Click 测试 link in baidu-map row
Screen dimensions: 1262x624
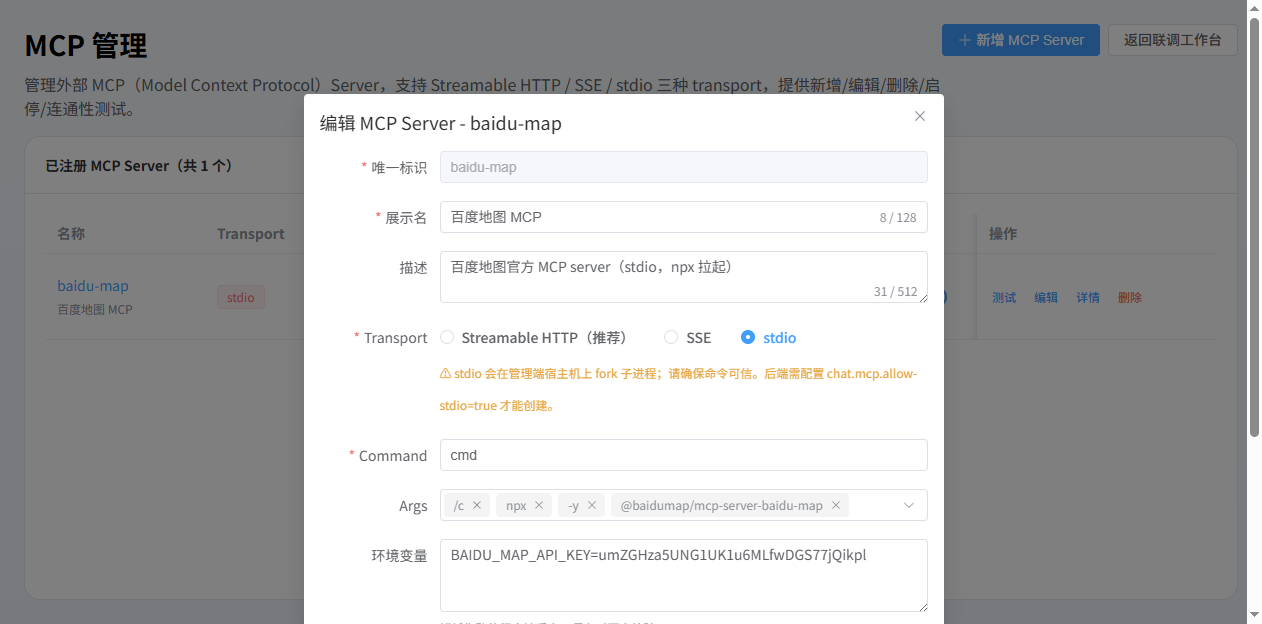1004,297
